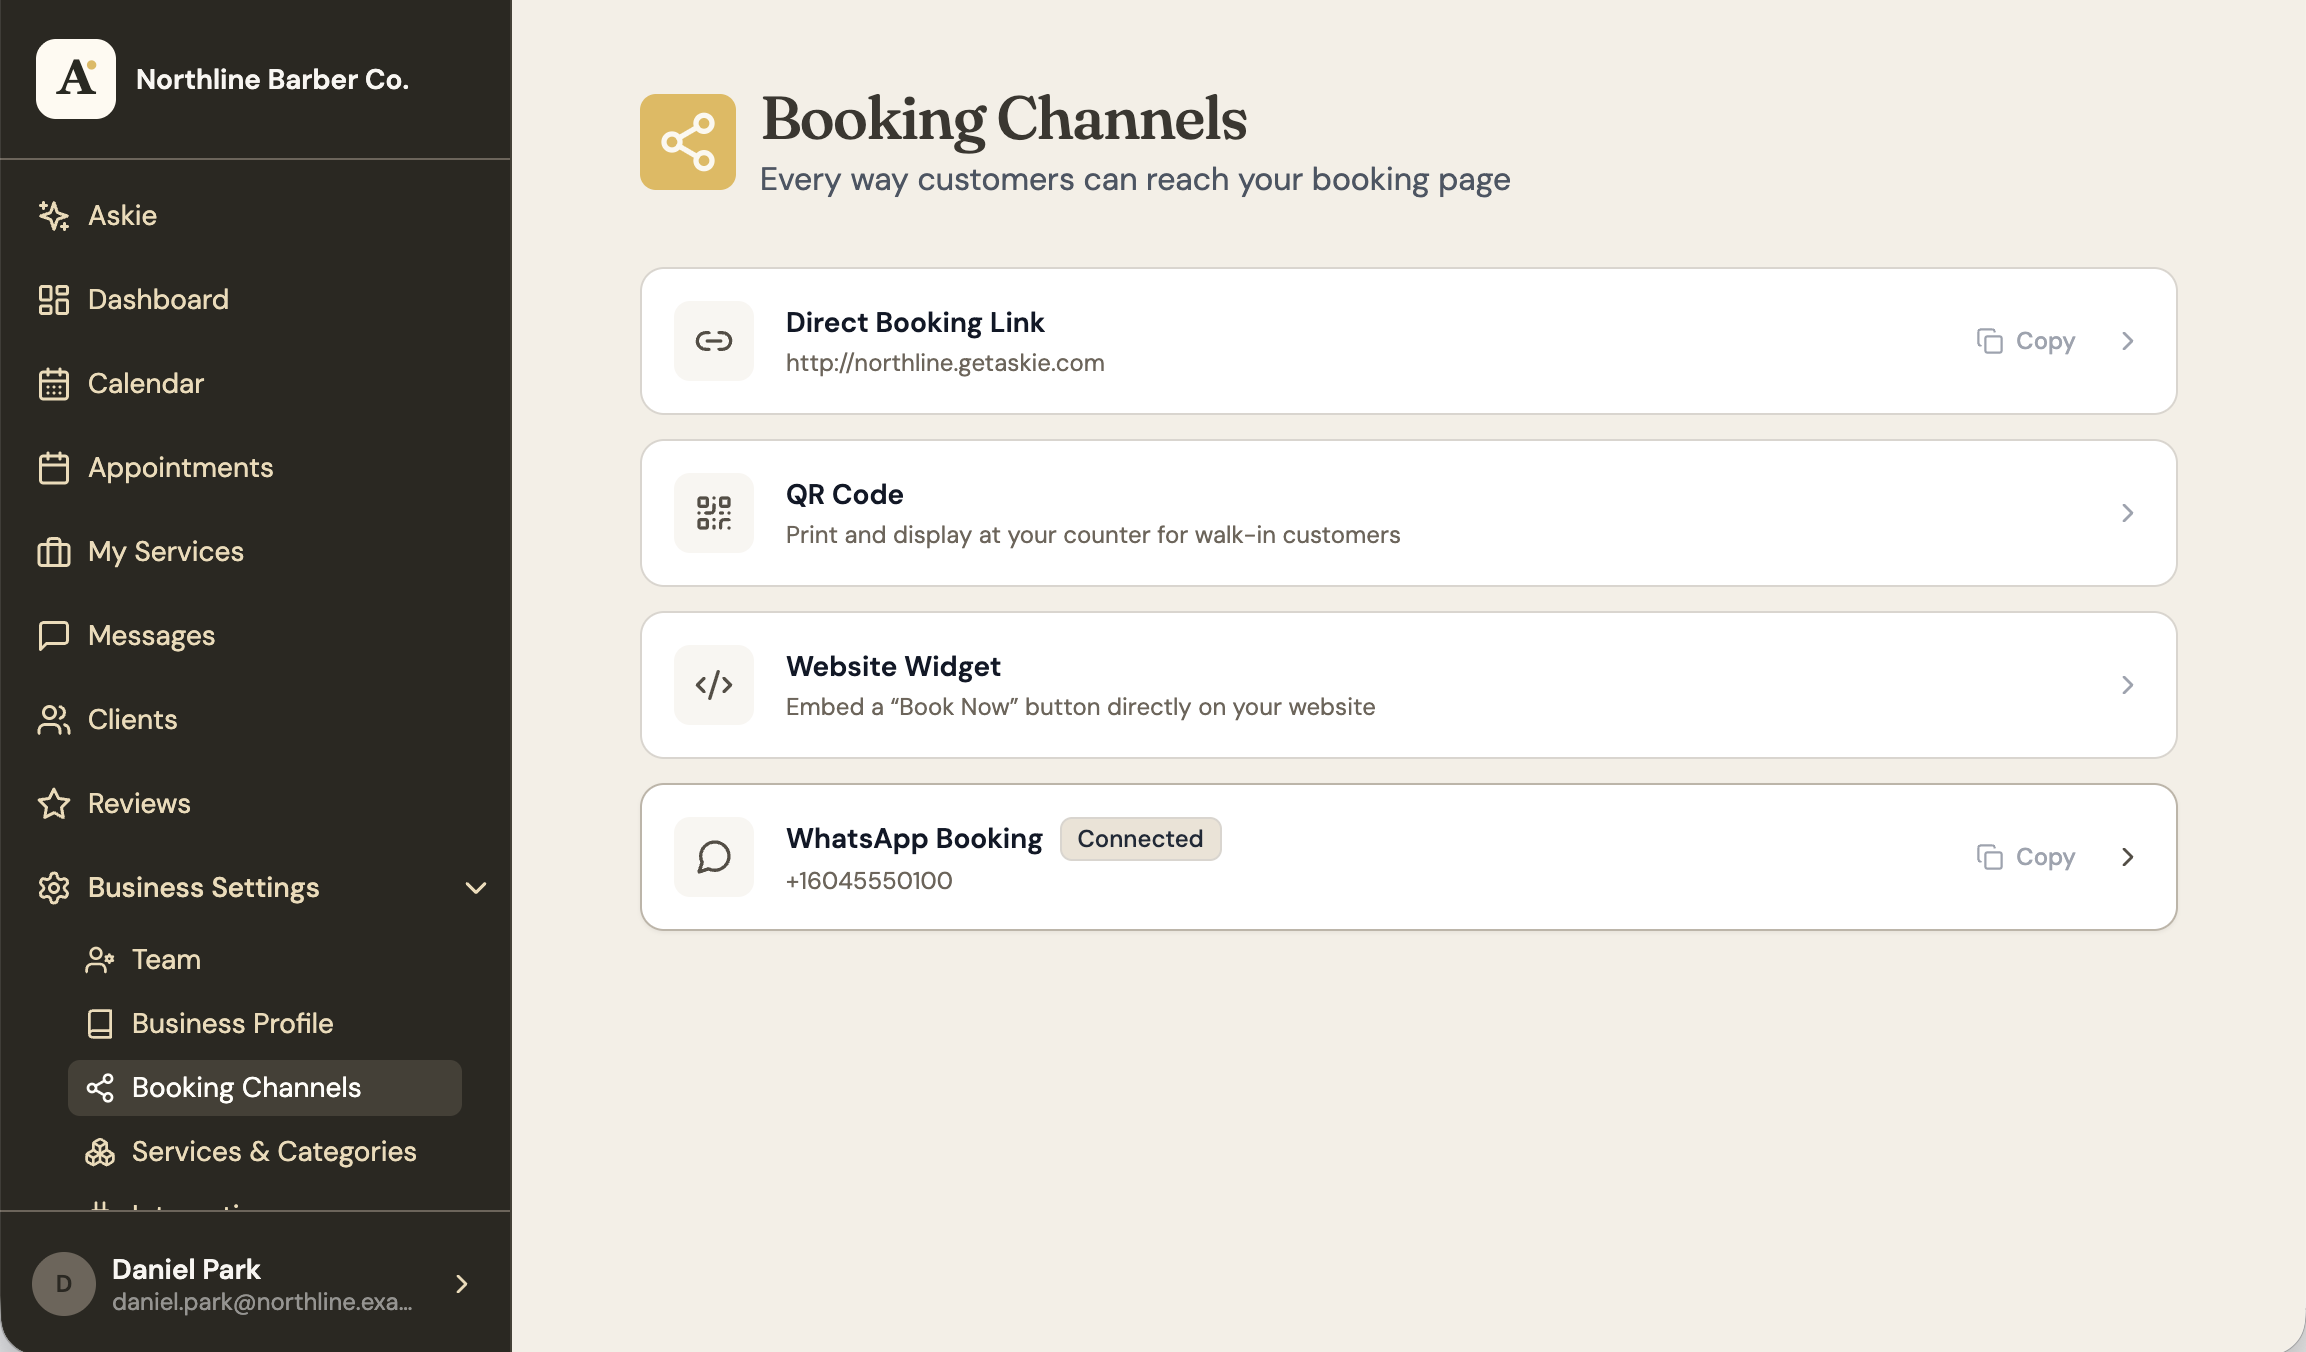Click the Services & Categories boxes icon
The height and width of the screenshot is (1352, 2306).
(x=100, y=1151)
